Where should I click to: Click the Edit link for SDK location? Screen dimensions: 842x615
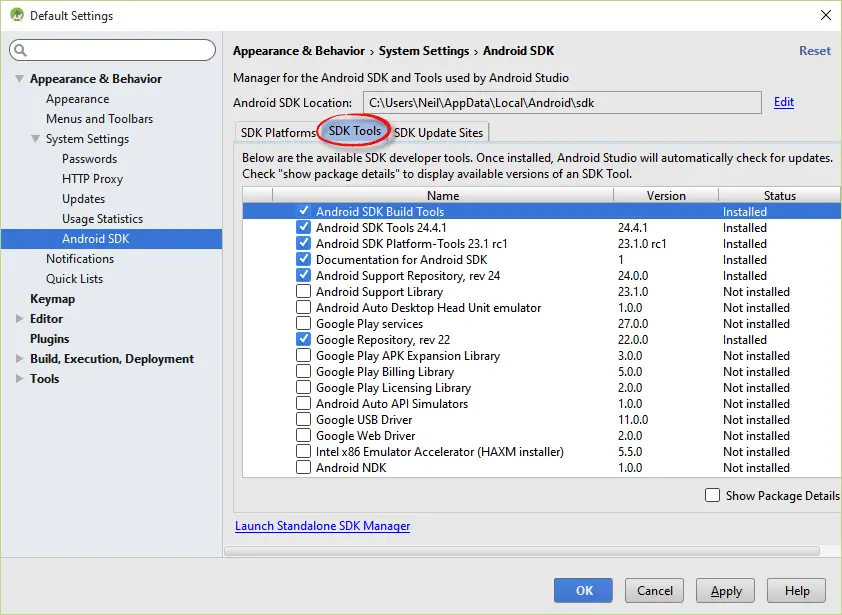point(783,102)
